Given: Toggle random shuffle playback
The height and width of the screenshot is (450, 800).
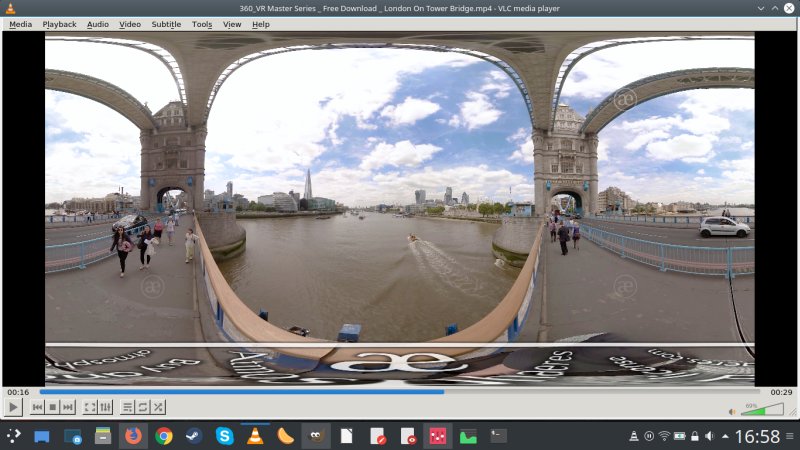Looking at the screenshot, I should (x=158, y=407).
